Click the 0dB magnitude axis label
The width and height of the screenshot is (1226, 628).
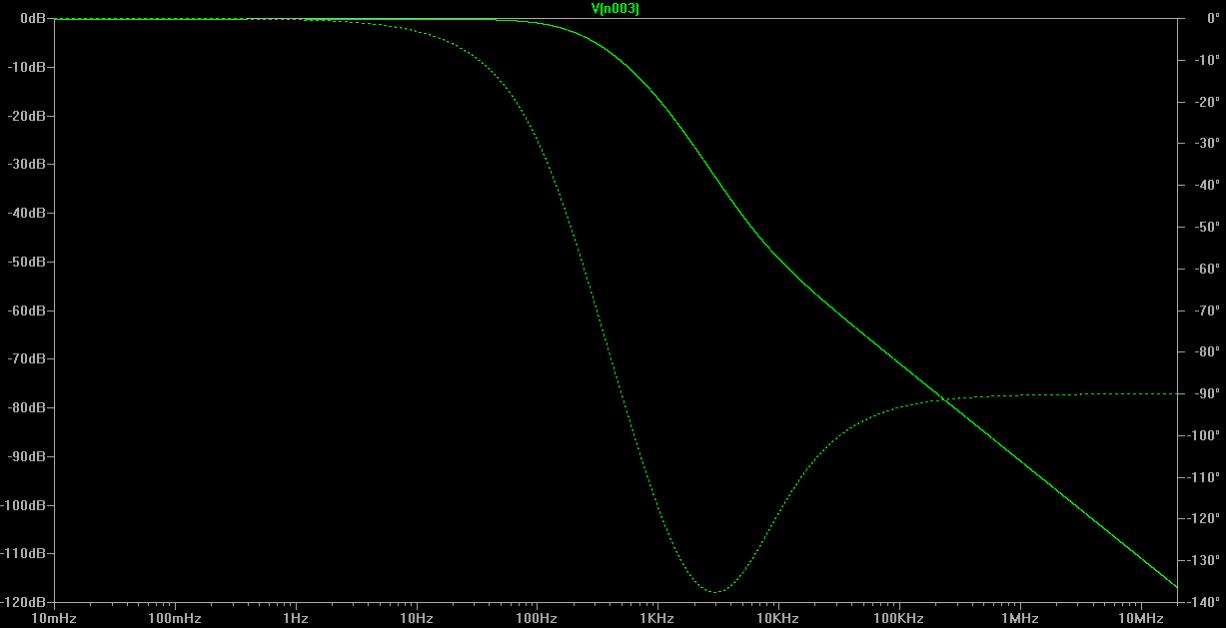click(x=33, y=19)
